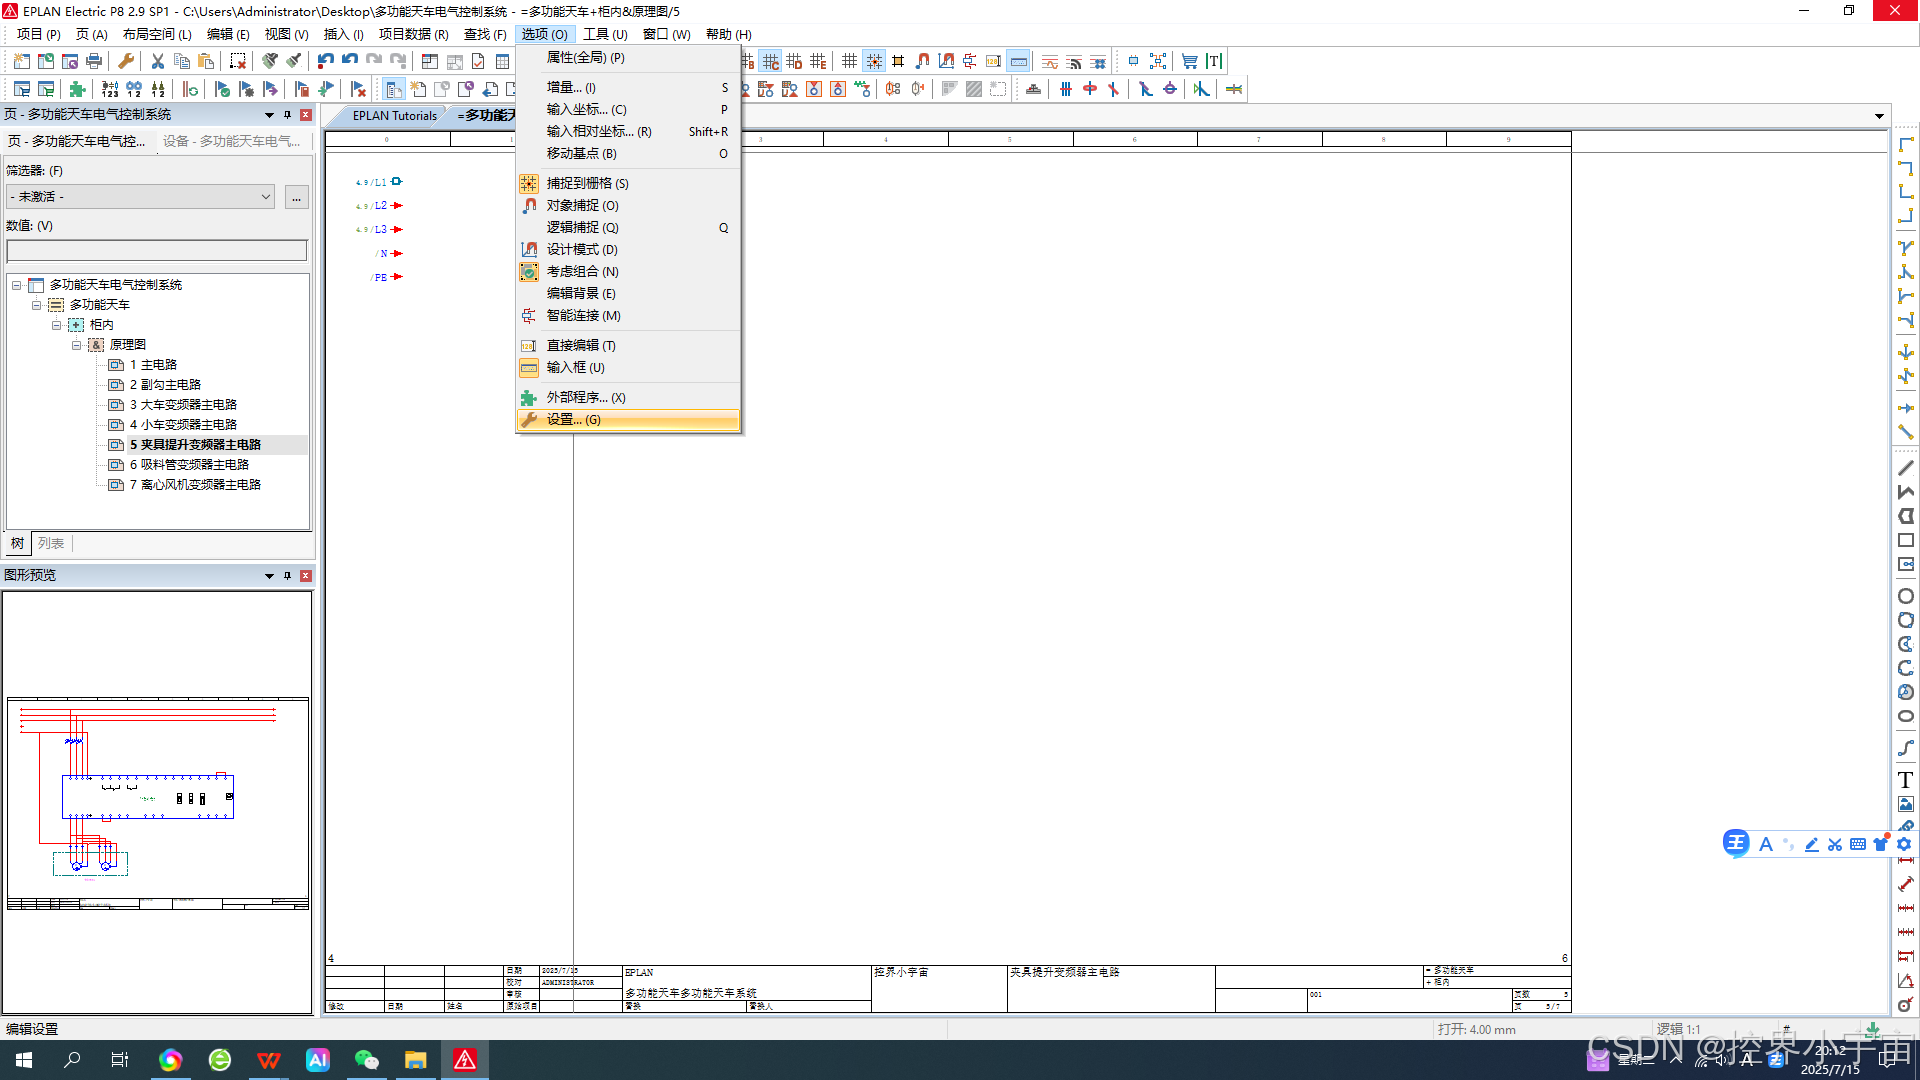The image size is (1920, 1080).
Task: Collapse the 柜内 tree node
Action: click(x=56, y=325)
